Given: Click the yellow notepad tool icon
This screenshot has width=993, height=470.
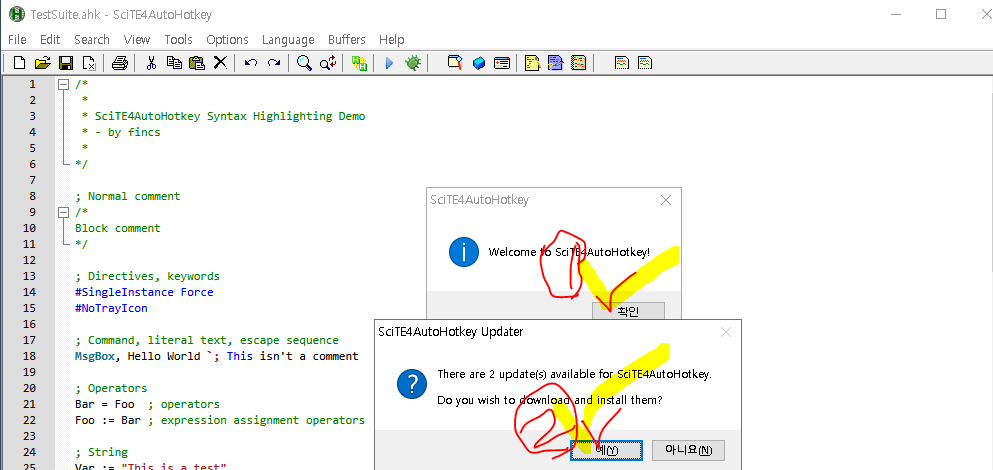Looking at the screenshot, I should (533, 63).
